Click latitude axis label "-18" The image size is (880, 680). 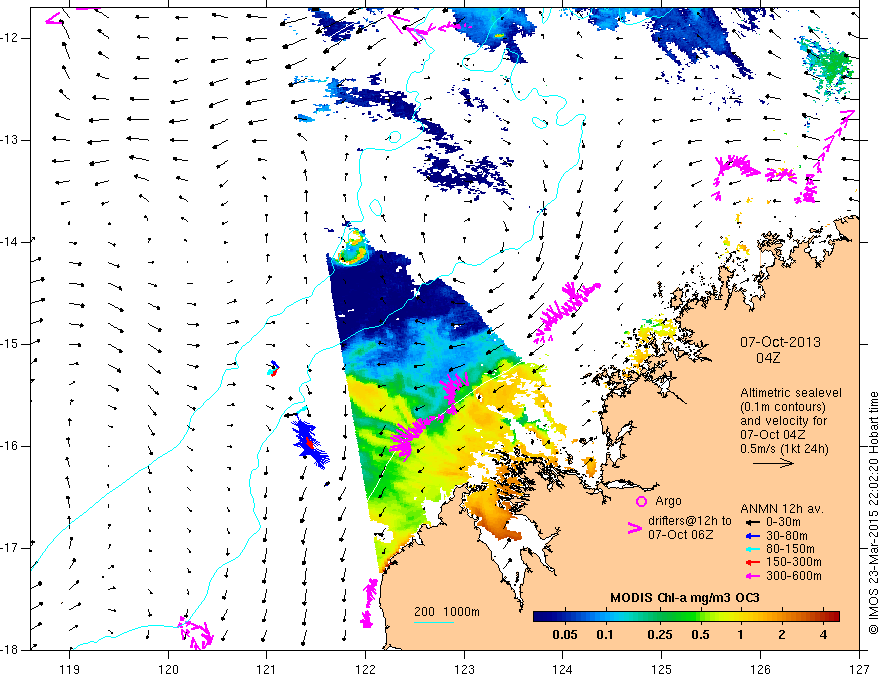(10, 650)
